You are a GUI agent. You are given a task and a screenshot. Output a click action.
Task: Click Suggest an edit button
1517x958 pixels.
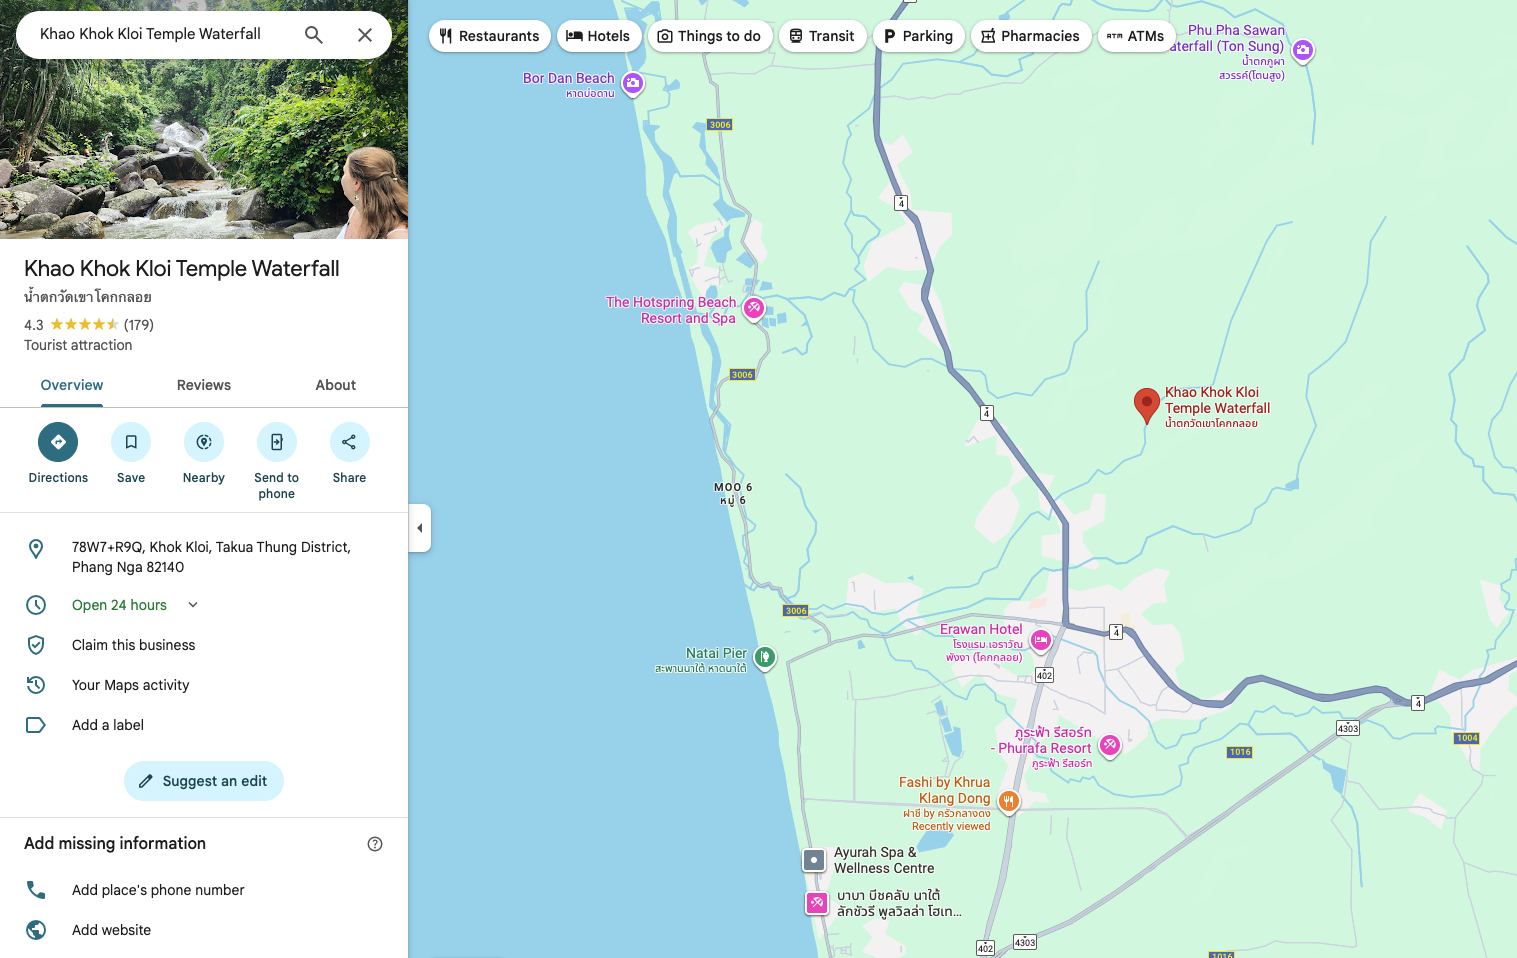click(x=204, y=781)
